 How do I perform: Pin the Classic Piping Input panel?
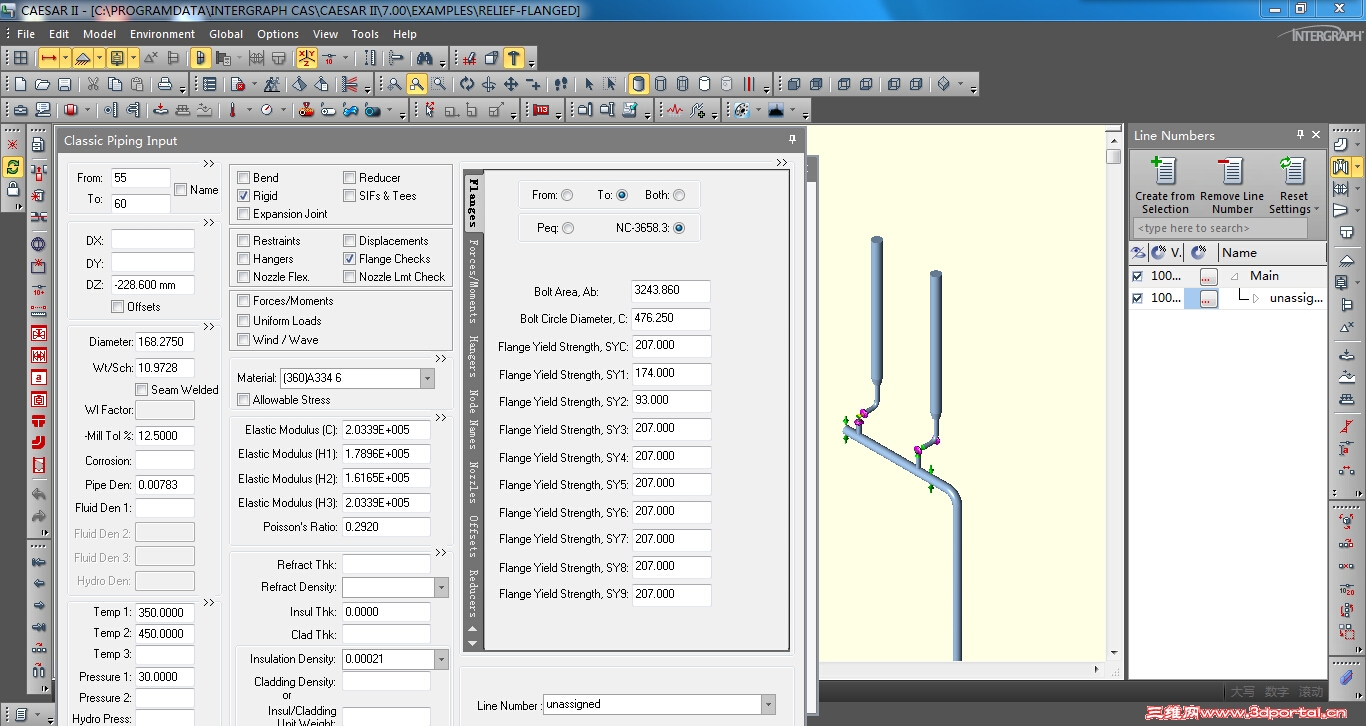[792, 140]
